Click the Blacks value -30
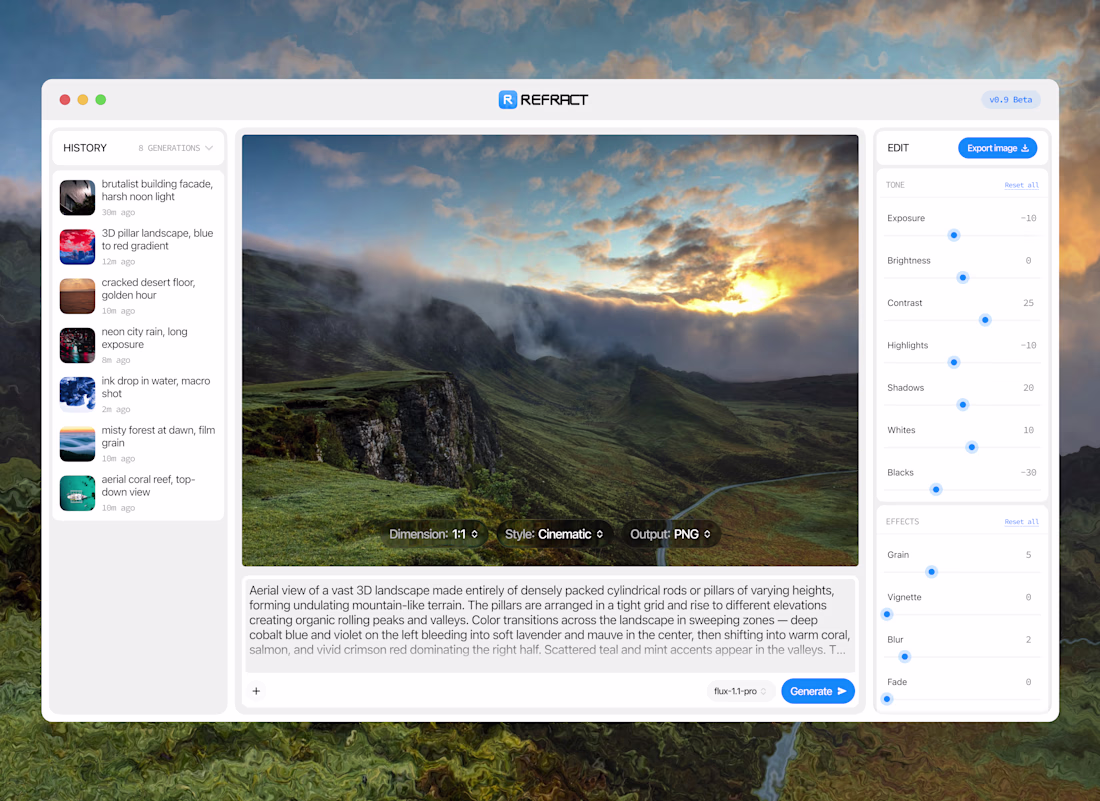This screenshot has height=801, width=1100. pos(1028,473)
